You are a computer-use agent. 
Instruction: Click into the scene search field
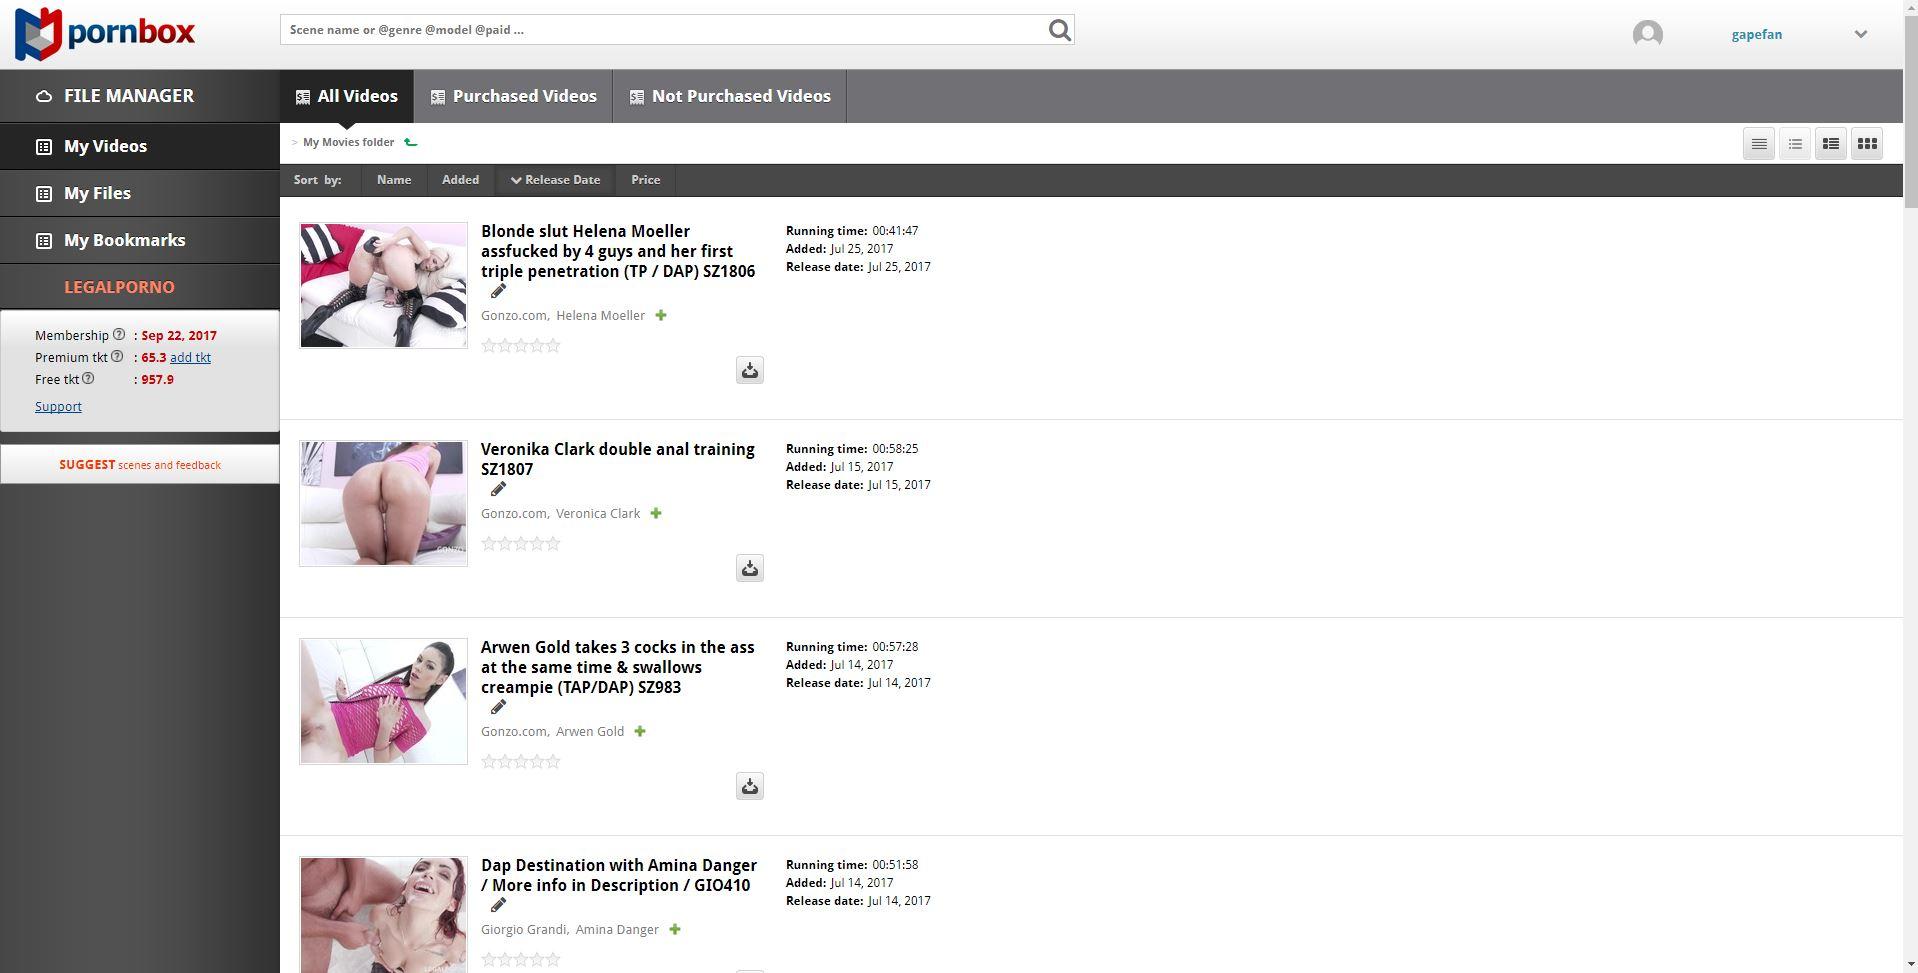point(660,30)
